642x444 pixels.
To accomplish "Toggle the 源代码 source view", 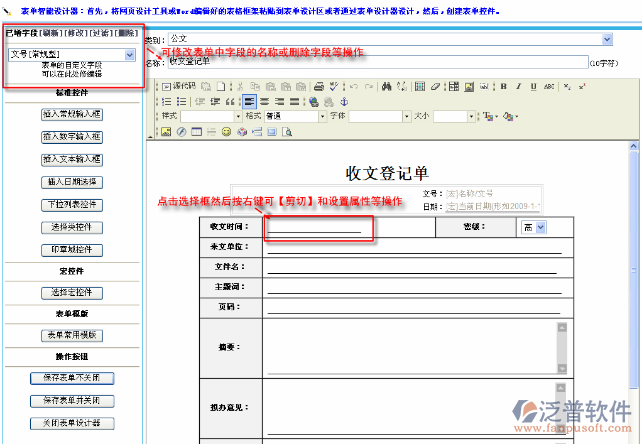I will click(178, 86).
